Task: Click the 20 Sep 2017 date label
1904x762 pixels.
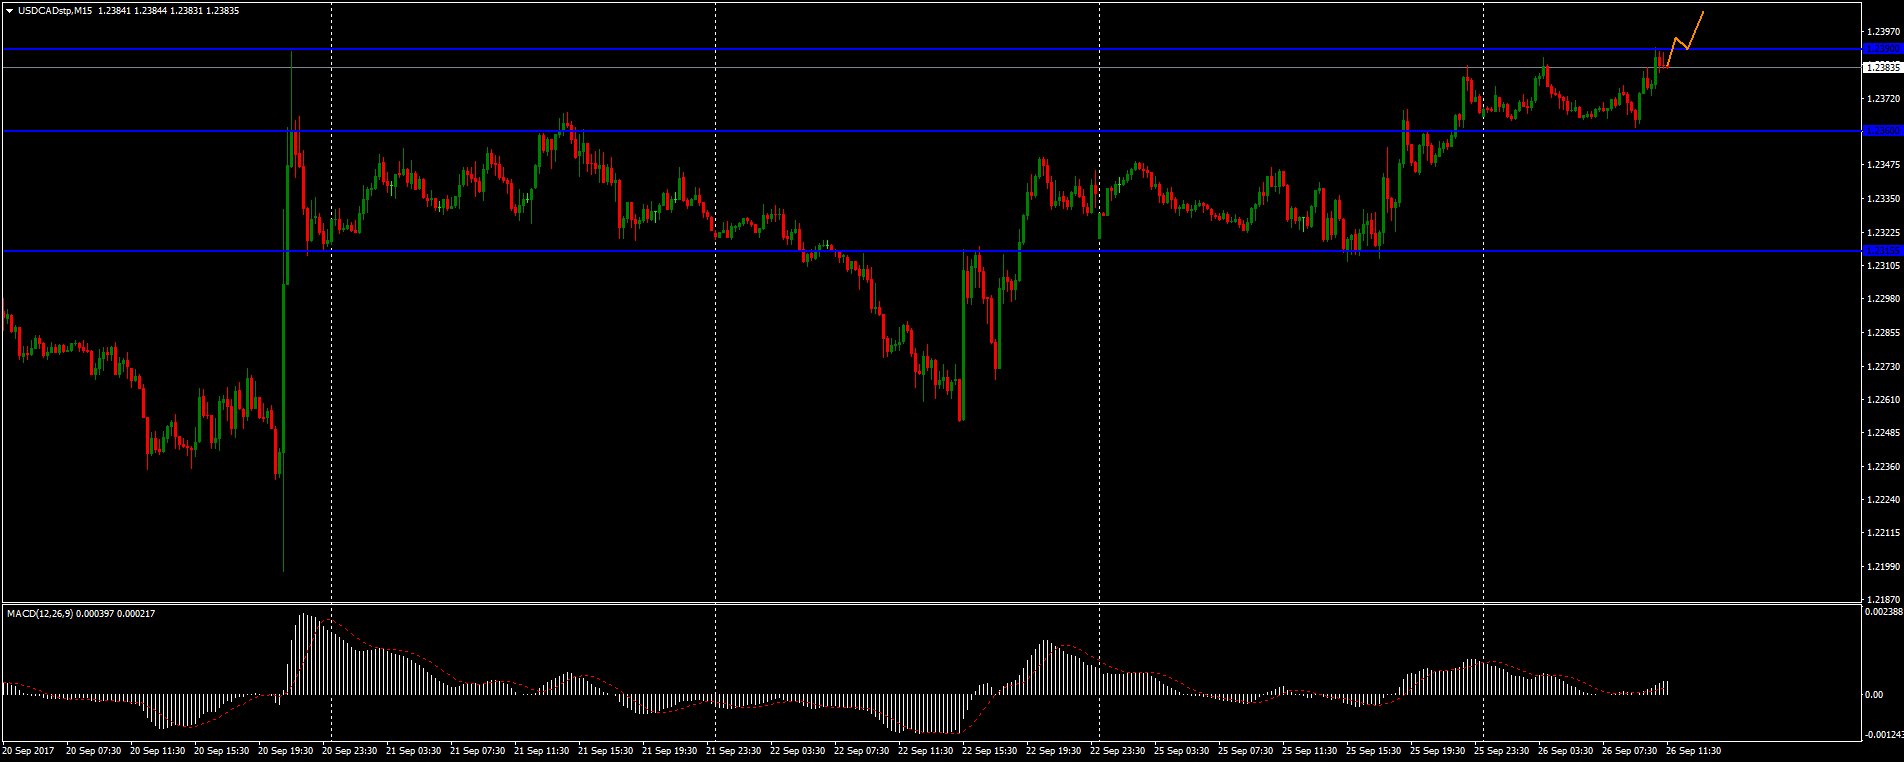Action: coord(28,750)
